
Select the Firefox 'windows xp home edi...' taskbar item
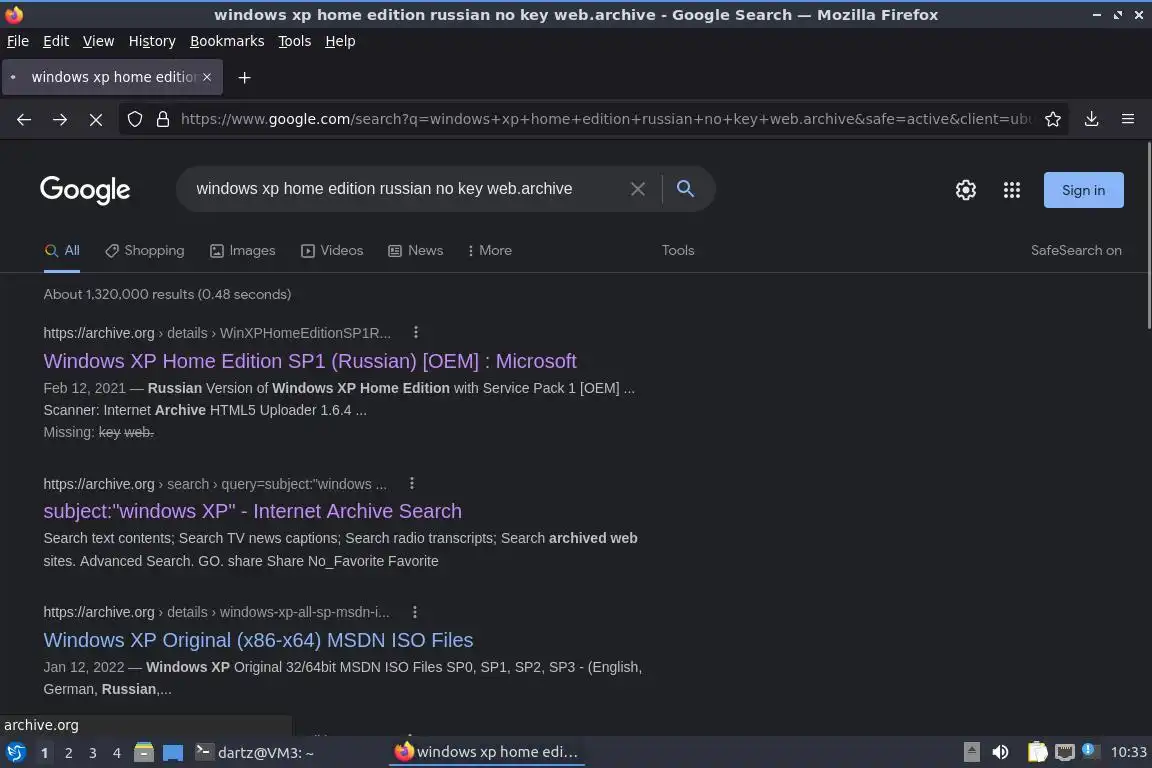point(486,752)
